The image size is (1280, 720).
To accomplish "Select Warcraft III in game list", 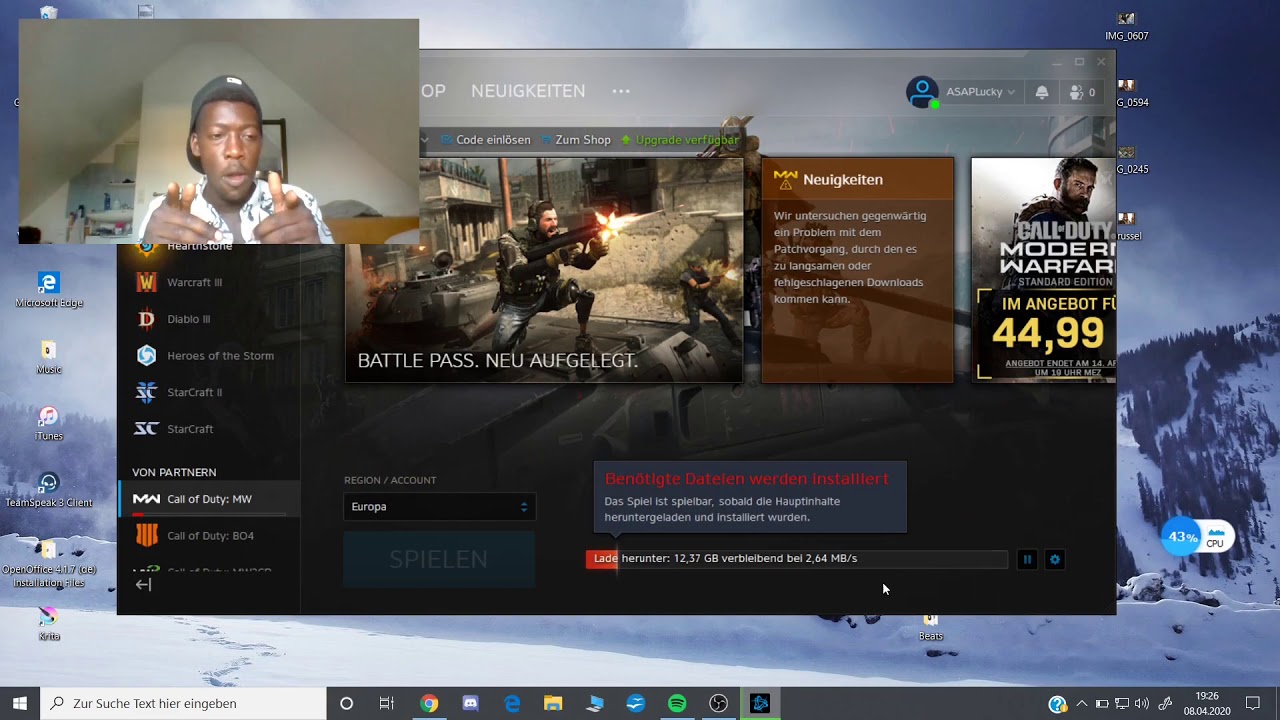I will [x=209, y=282].
